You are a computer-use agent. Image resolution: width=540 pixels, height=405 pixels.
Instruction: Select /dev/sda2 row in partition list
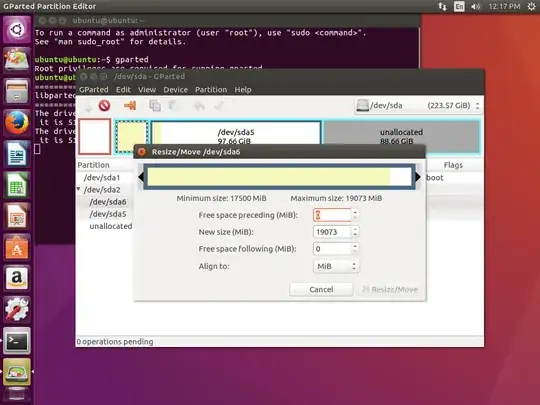(x=102, y=190)
